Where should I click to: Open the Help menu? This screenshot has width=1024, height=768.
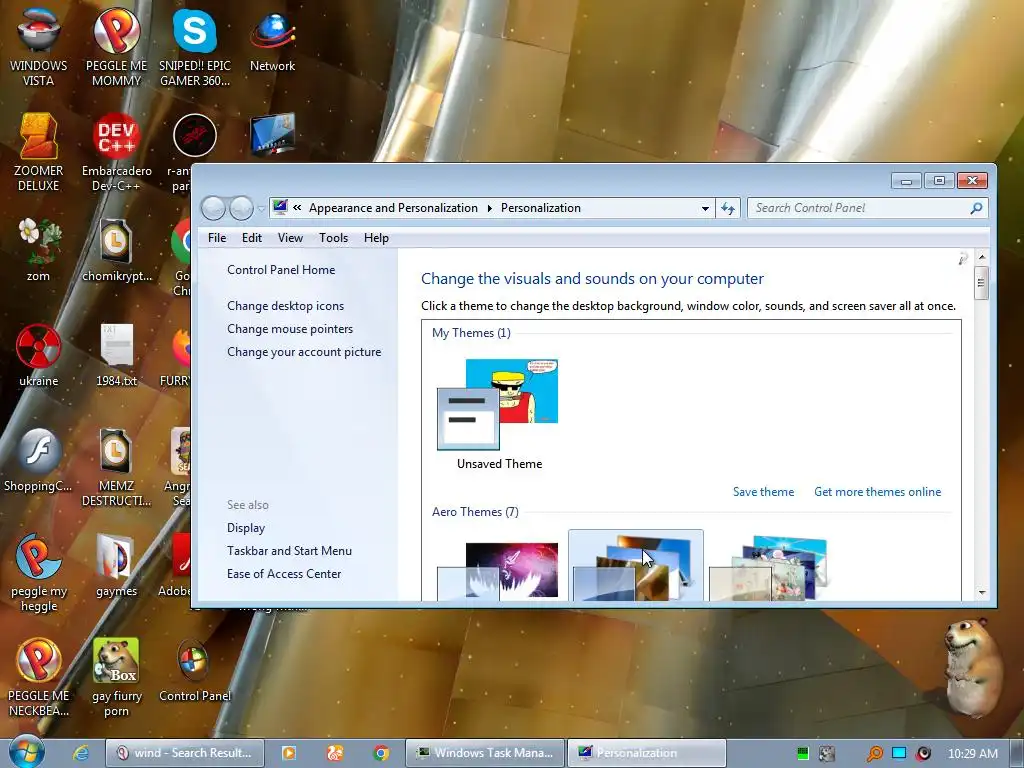(376, 238)
